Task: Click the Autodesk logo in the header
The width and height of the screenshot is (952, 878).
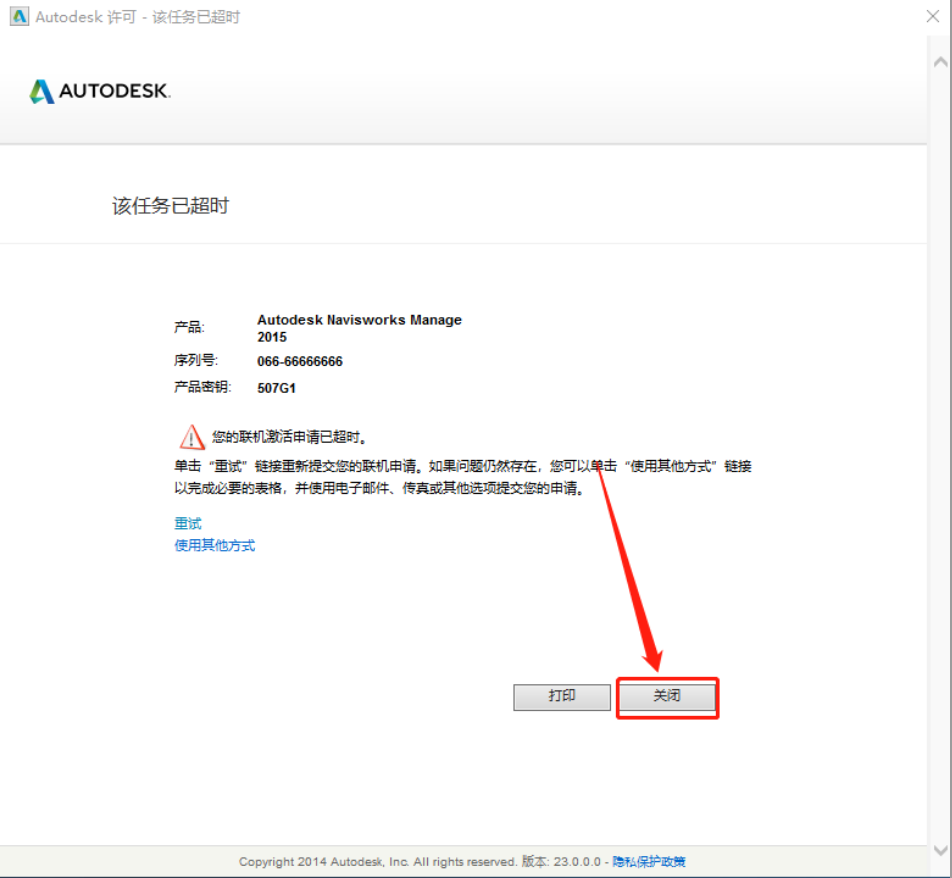Action: point(100,91)
